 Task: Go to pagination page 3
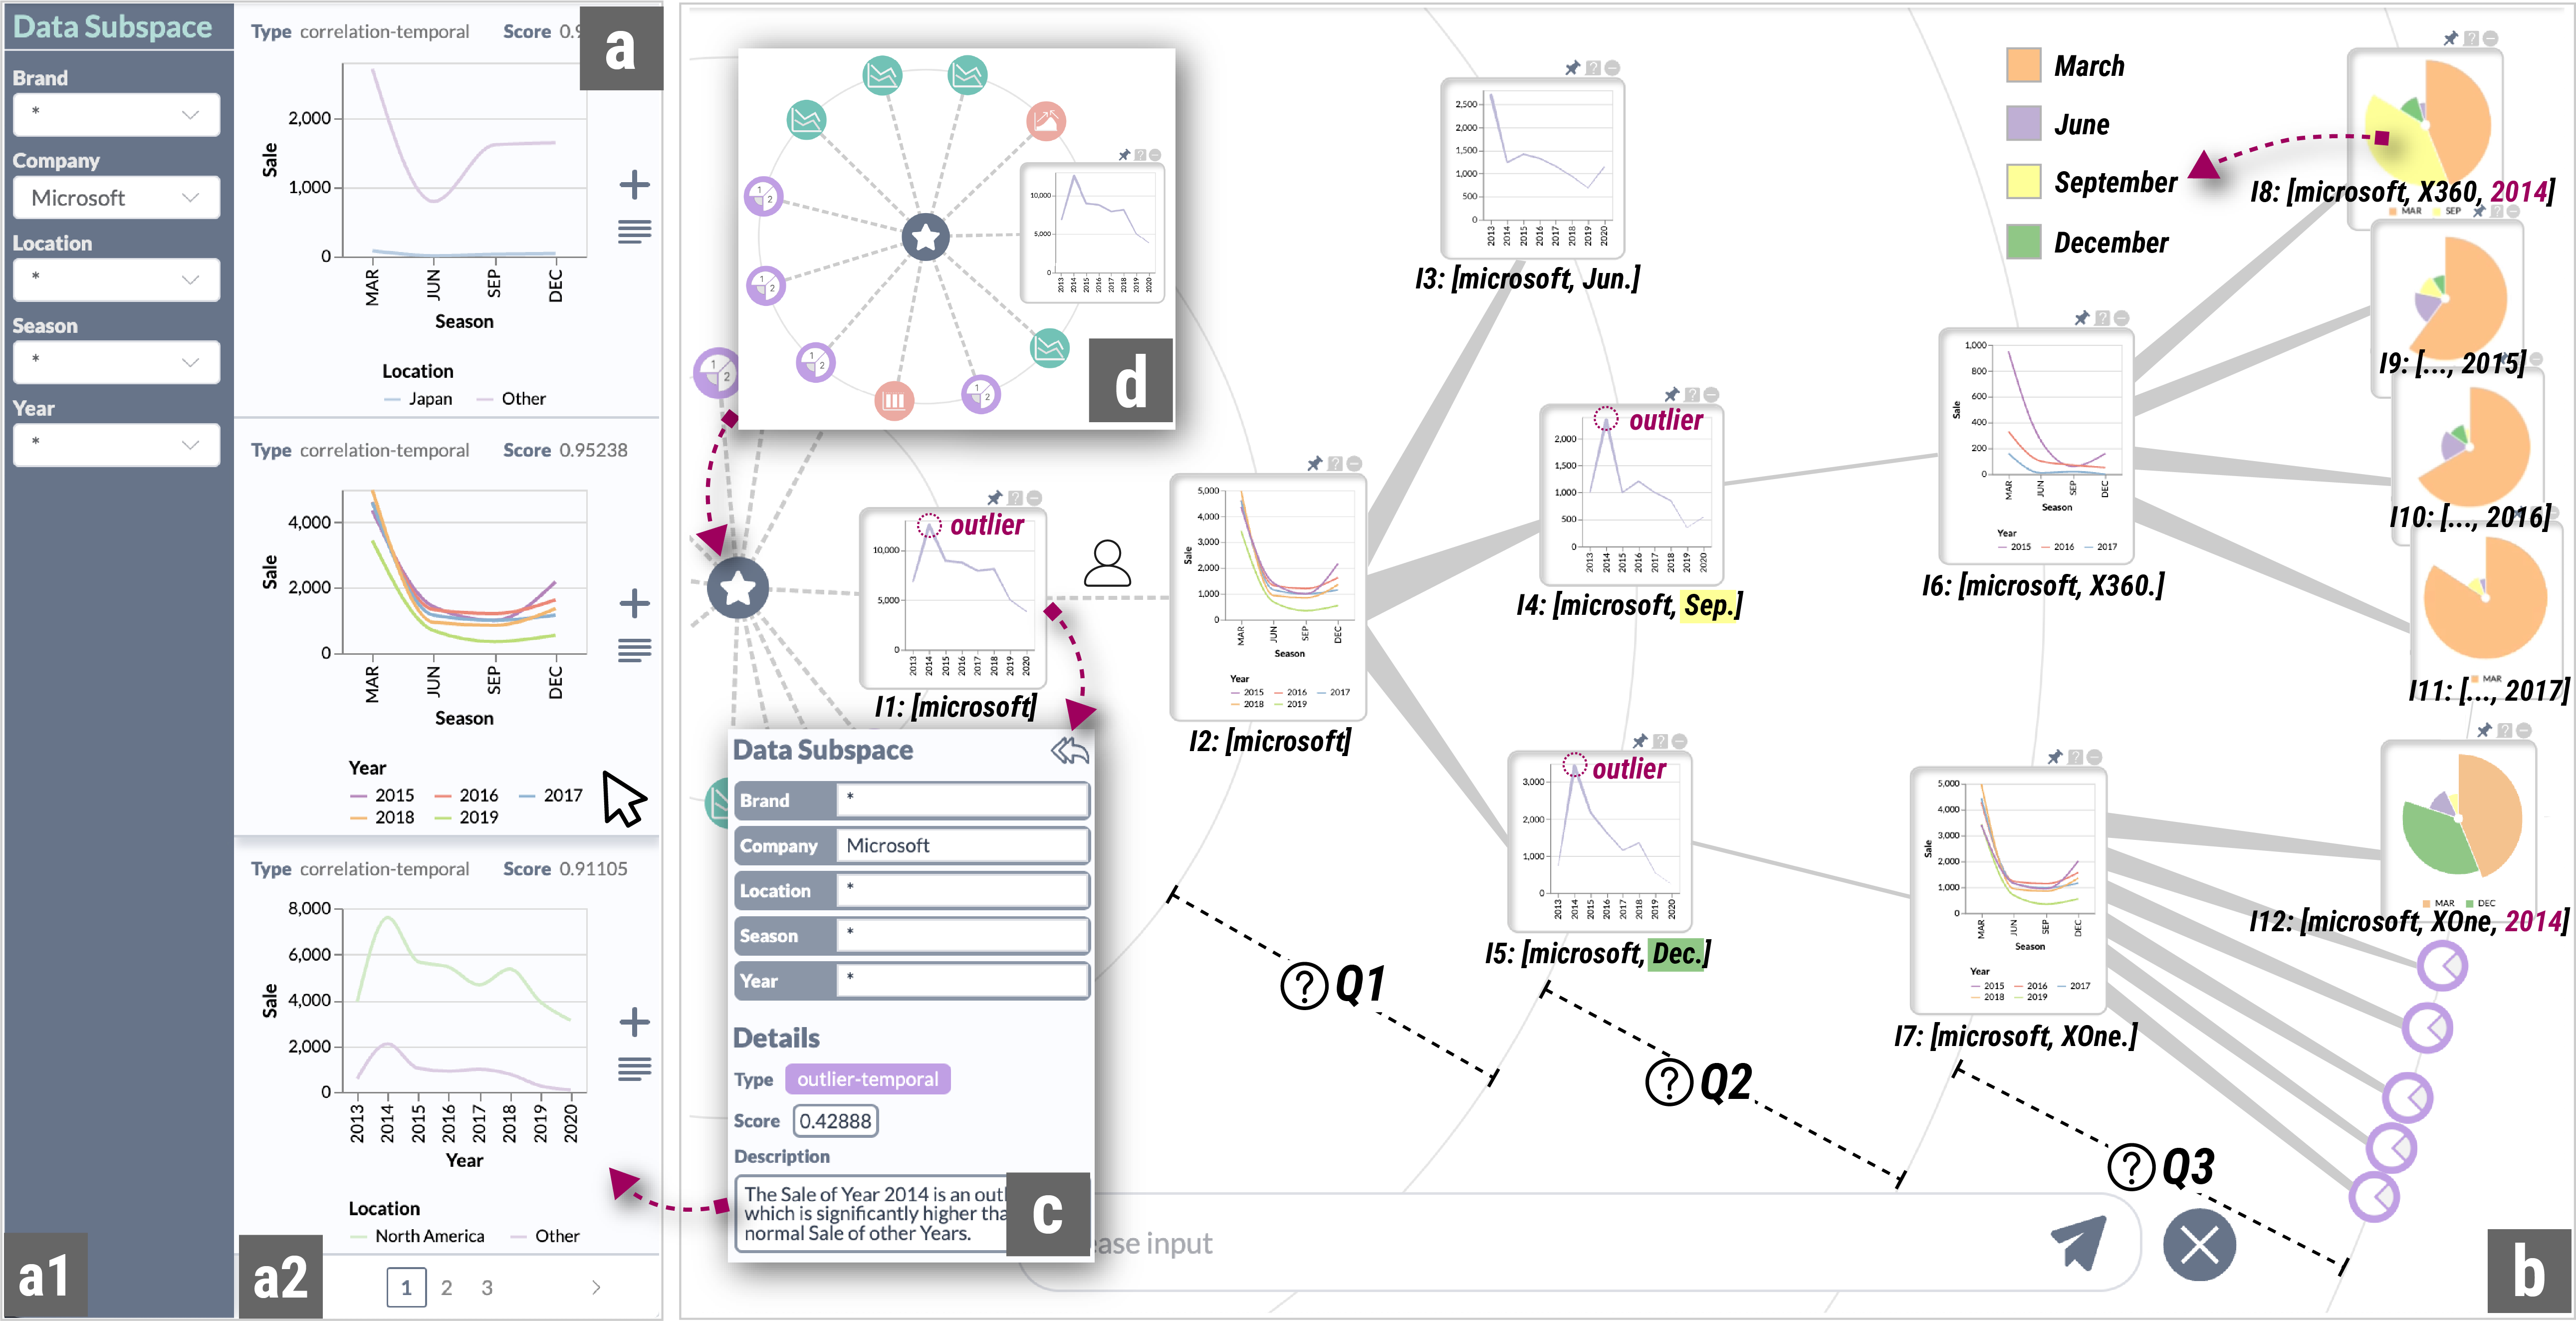click(488, 1289)
